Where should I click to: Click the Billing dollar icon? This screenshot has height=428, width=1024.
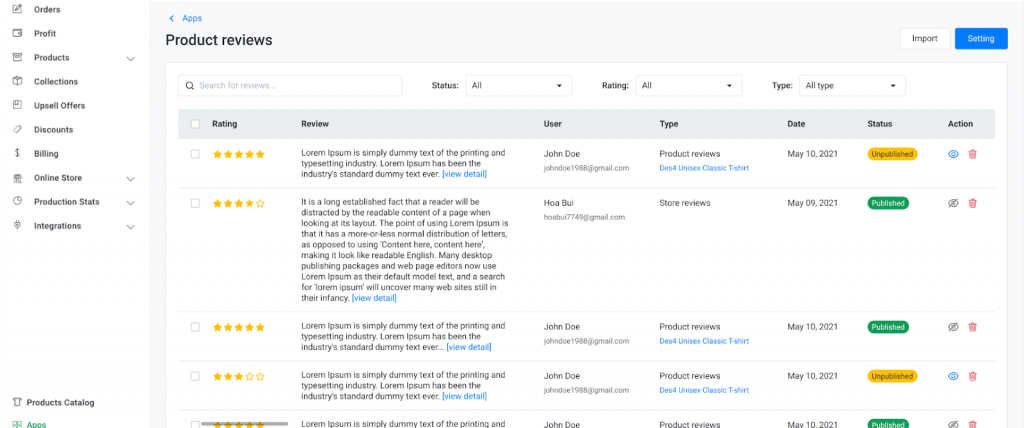[x=18, y=154]
